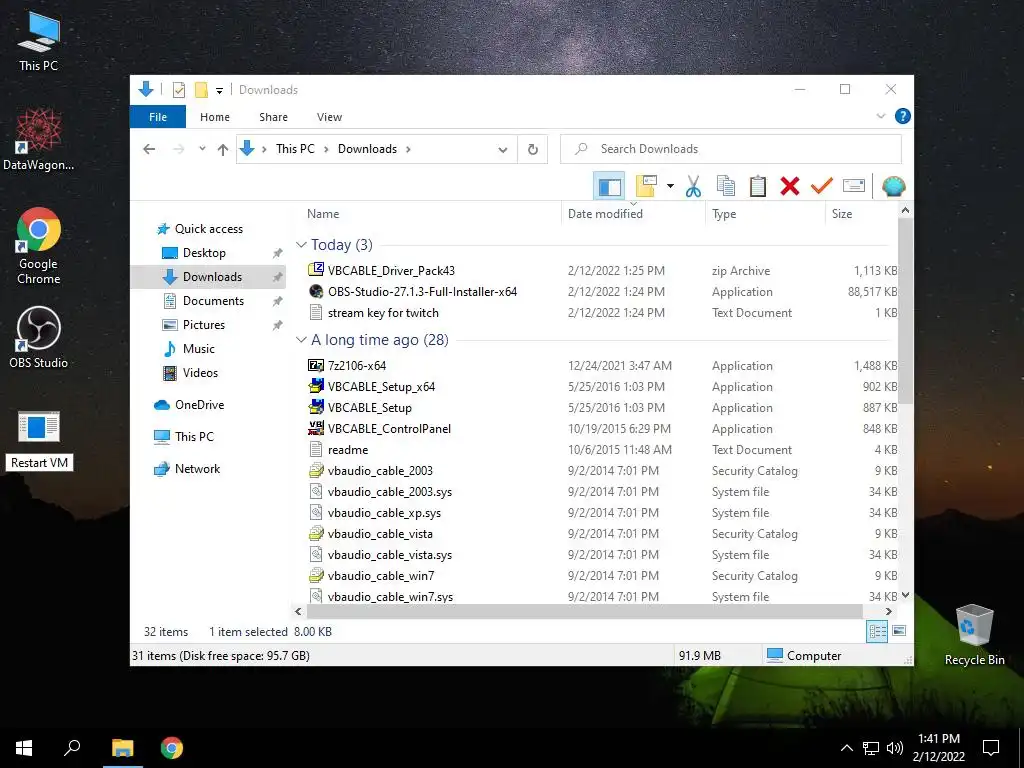1024x768 pixels.
Task: Select Desktop in the navigation pane
Action: (204, 253)
